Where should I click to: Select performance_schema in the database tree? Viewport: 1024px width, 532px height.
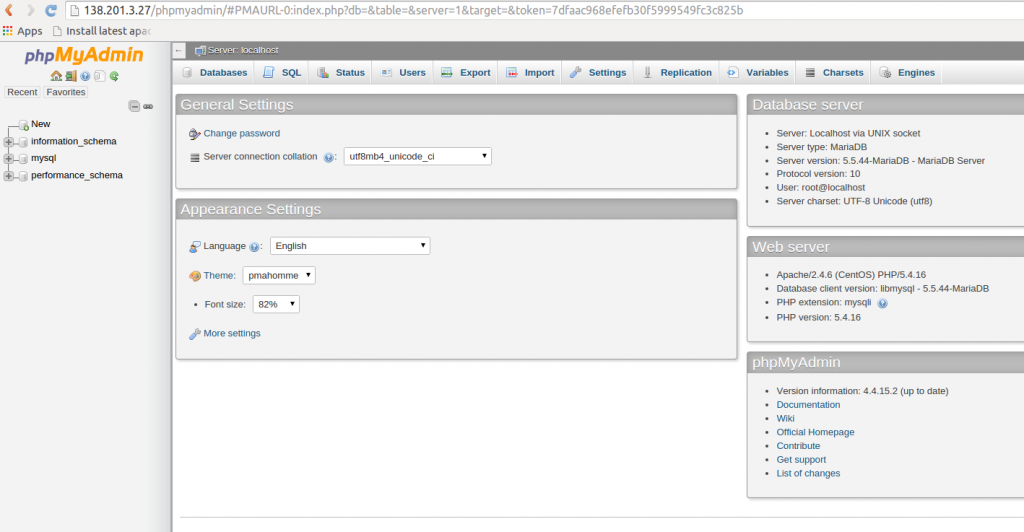77,175
